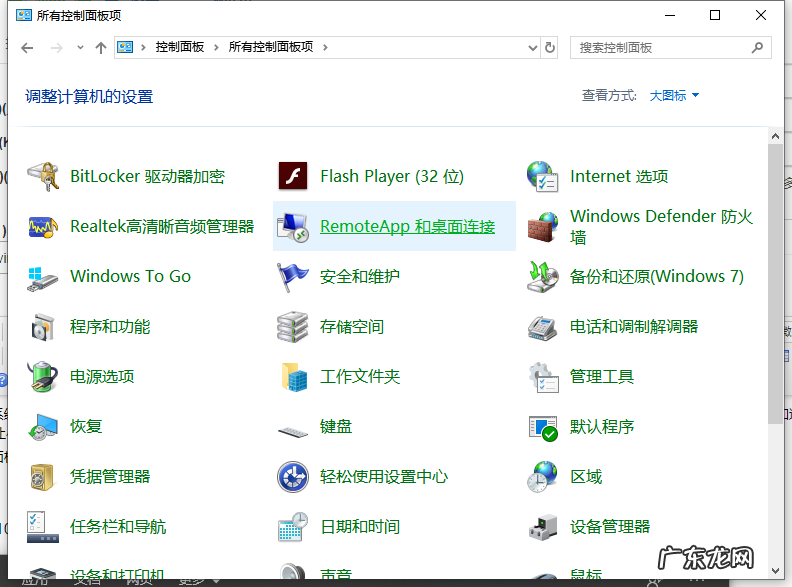Screen dimensions: 792x587
Task: Open the 设备管理器 icon
Action: tap(542, 528)
